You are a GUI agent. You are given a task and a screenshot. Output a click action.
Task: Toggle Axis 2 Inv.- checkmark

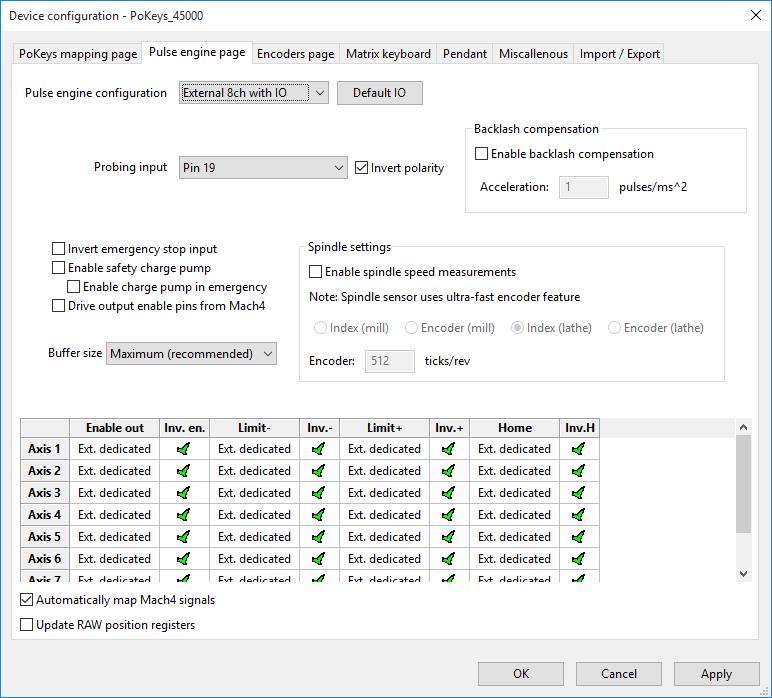pyautogui.click(x=319, y=471)
